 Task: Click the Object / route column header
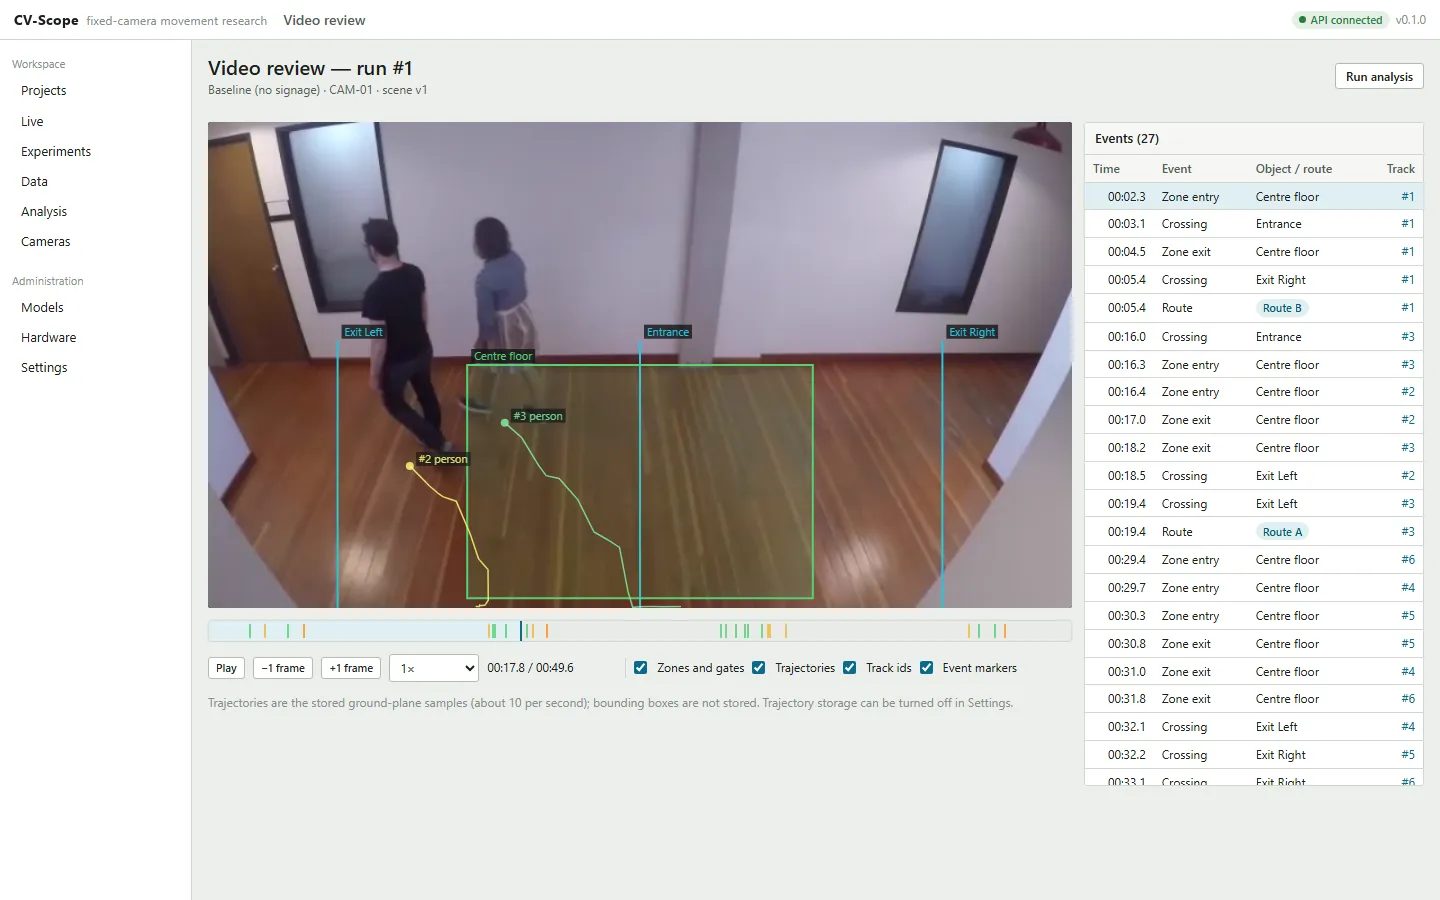click(1294, 169)
